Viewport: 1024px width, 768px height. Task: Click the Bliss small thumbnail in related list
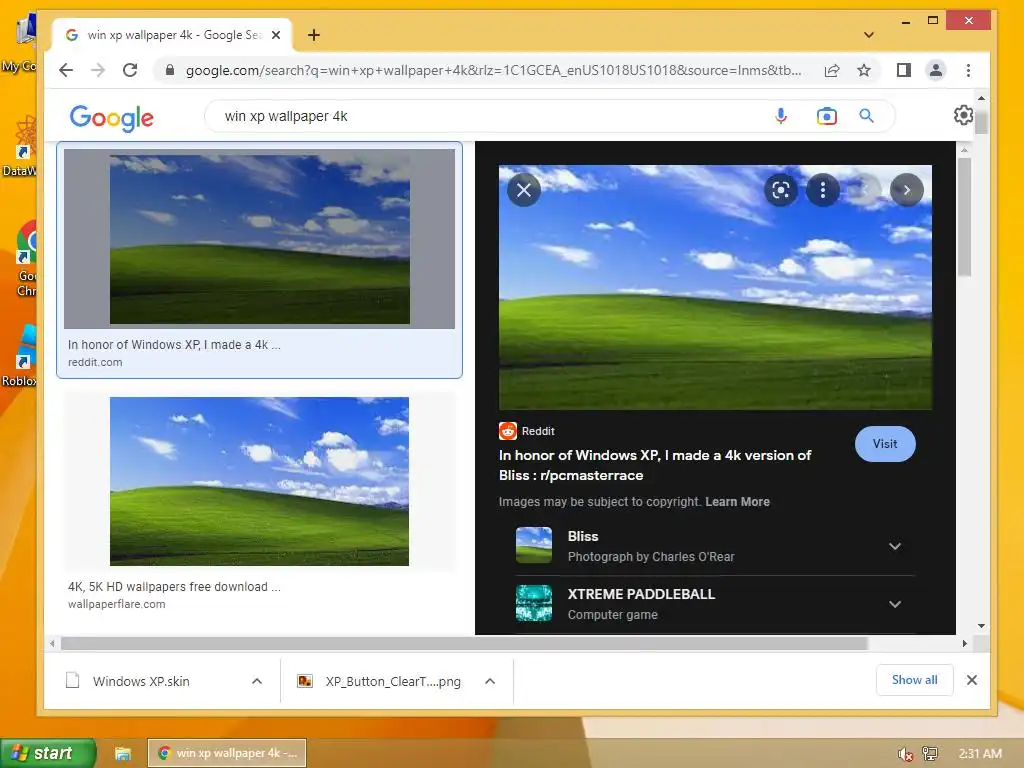[534, 545]
